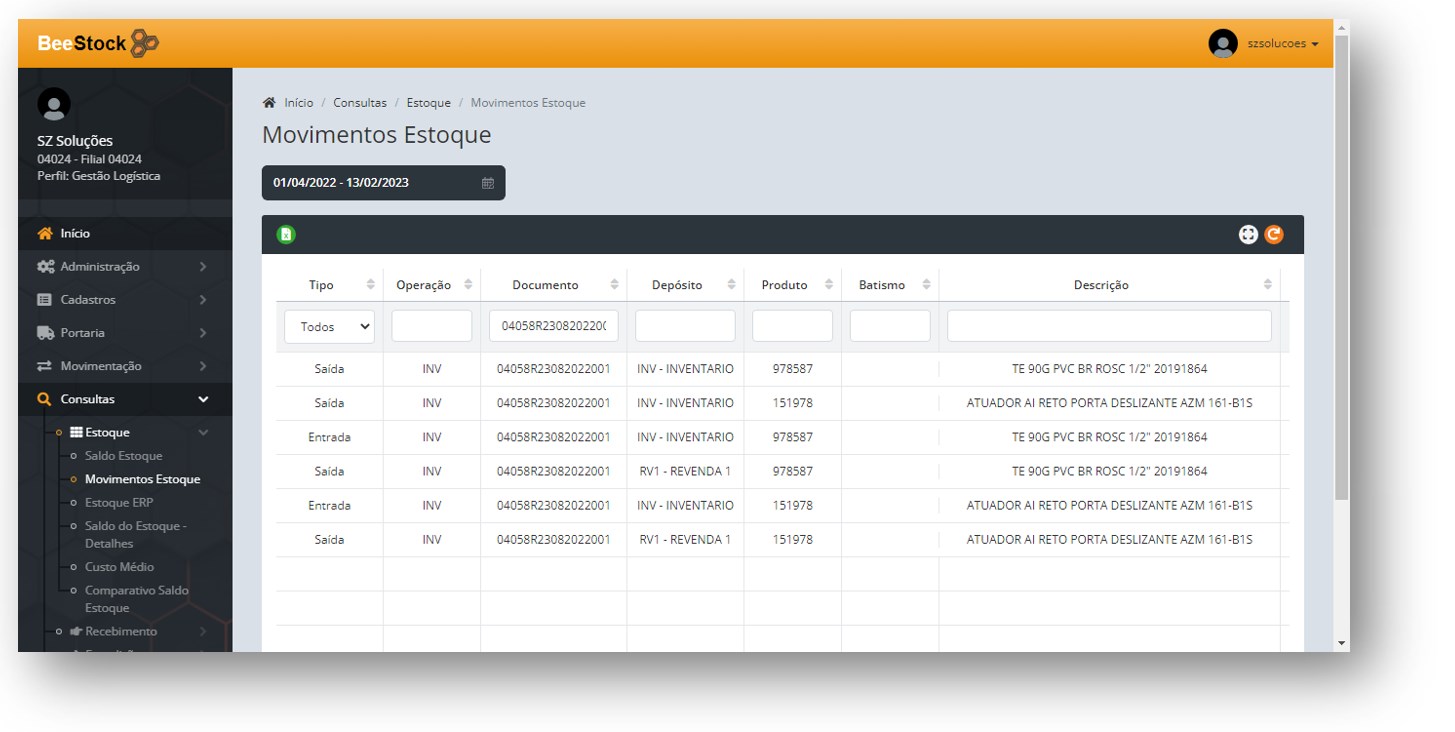Expand the Portaria sidebar menu
The image size is (1455, 732).
(124, 333)
